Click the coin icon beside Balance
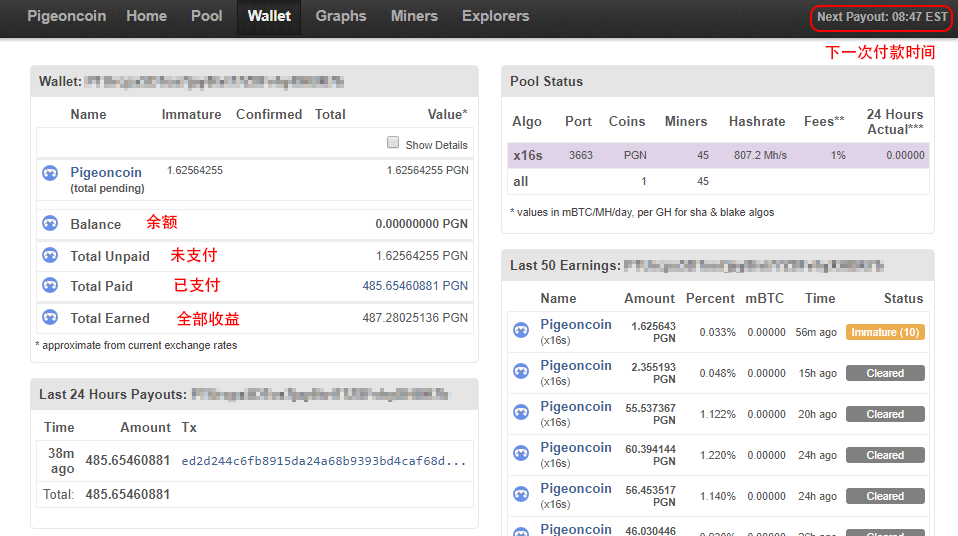This screenshot has width=958, height=536. coord(50,224)
